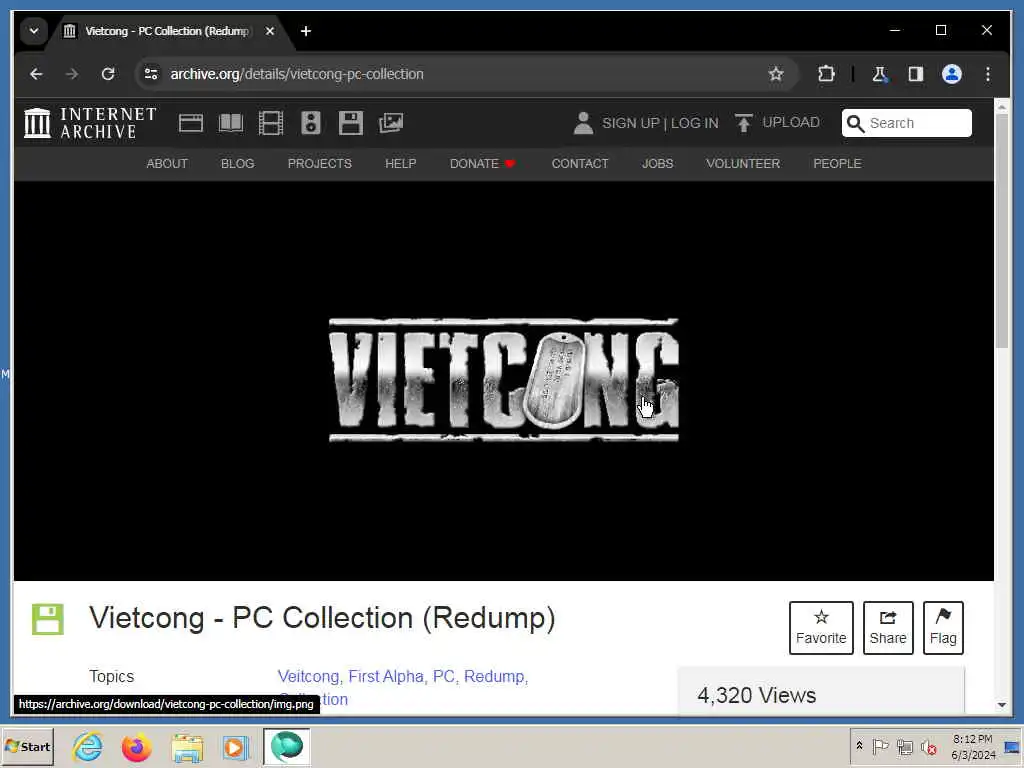Screen dimensions: 1024x768
Task: Click the address bar URL text
Action: [x=297, y=74]
